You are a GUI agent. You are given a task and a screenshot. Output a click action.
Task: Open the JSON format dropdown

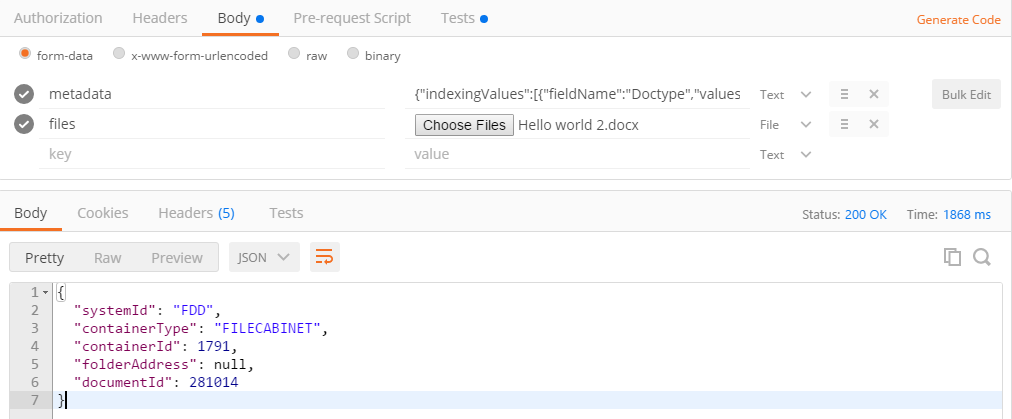264,257
